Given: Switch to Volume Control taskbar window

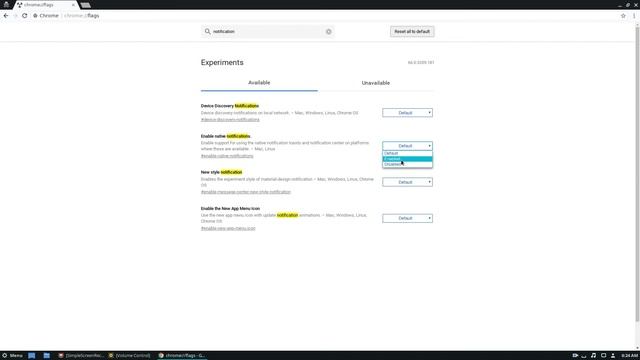Looking at the screenshot, I should 130,356.
